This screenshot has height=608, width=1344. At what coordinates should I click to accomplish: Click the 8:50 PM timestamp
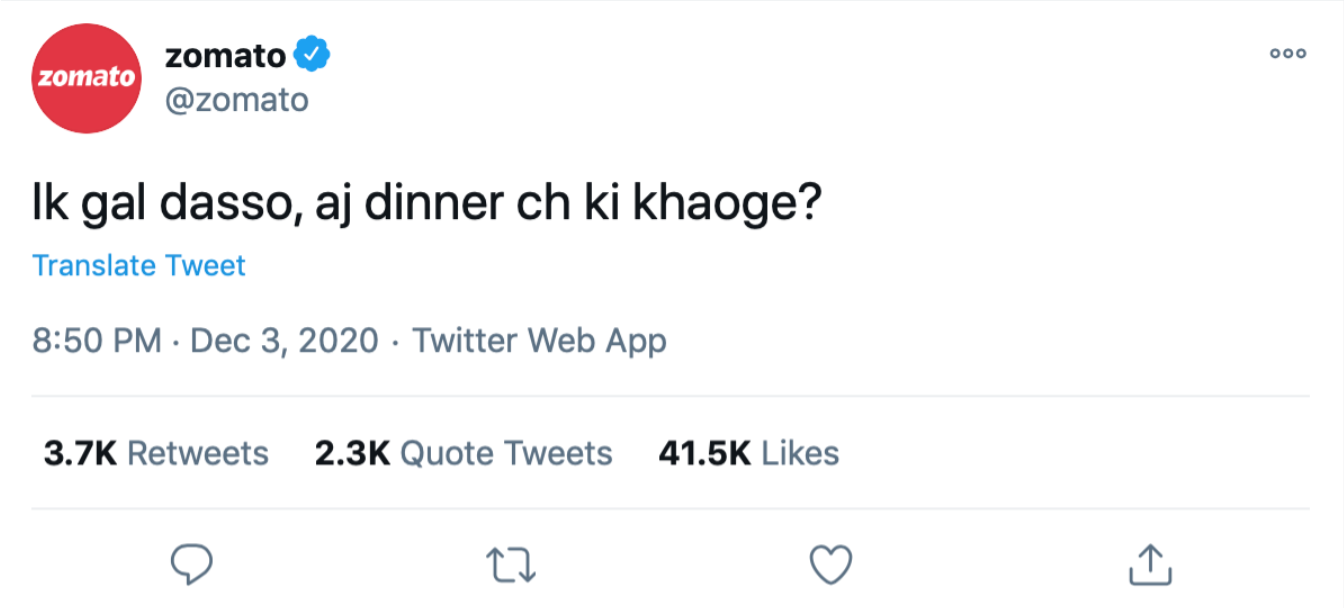pyautogui.click(x=96, y=341)
